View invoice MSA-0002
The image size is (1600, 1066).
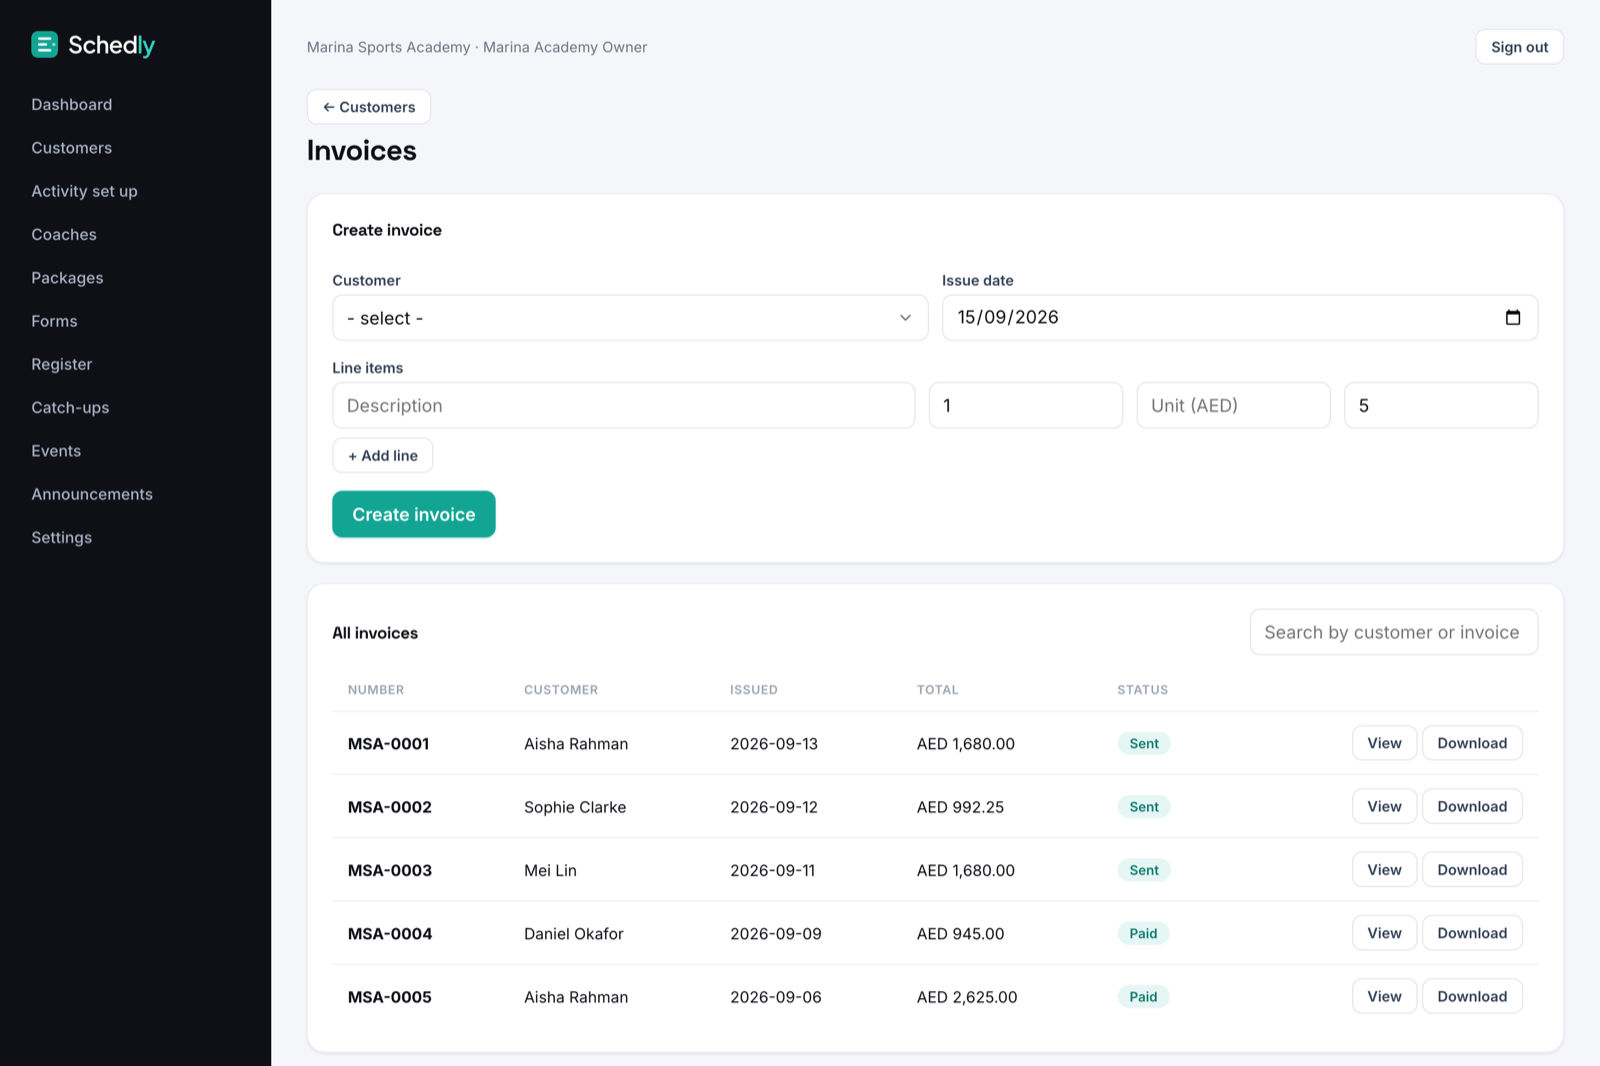pos(1384,806)
